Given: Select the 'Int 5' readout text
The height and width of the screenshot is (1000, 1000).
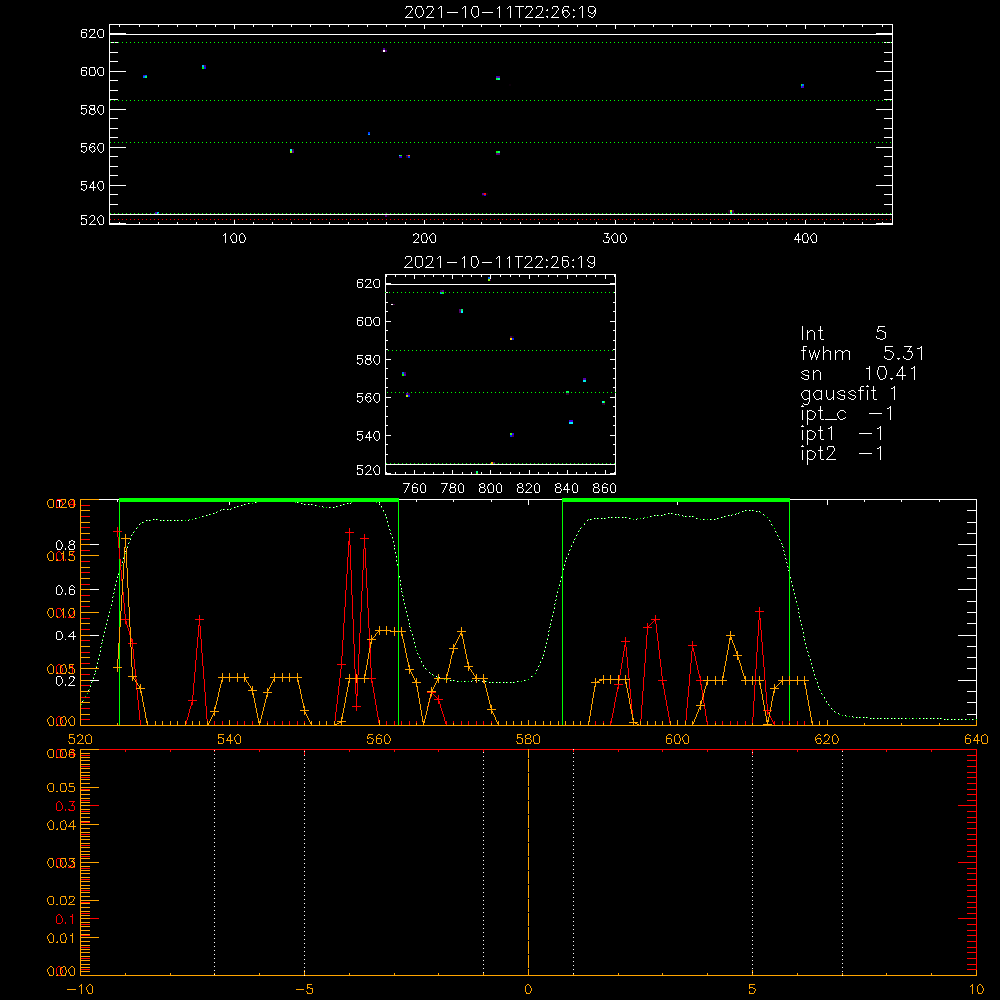Looking at the screenshot, I should click(x=843, y=333).
